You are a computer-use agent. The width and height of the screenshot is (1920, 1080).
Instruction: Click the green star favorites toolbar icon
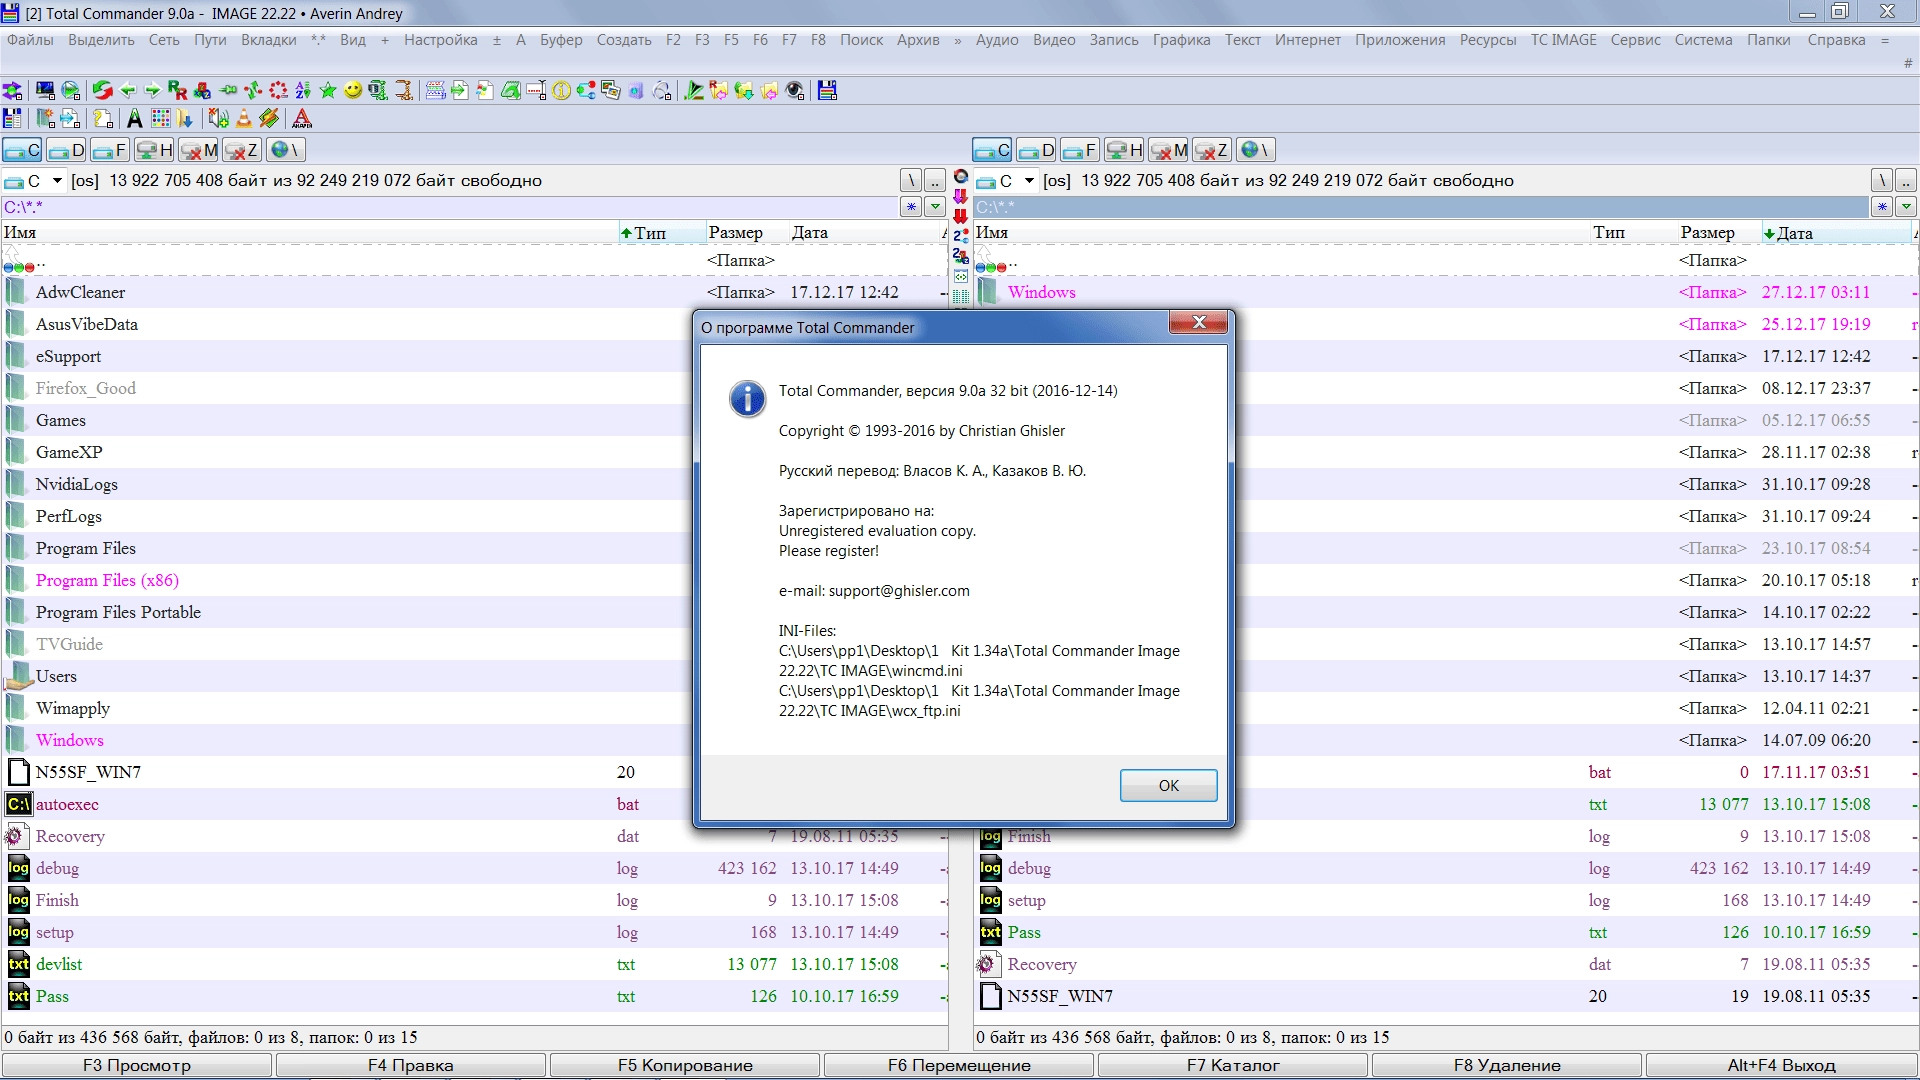(328, 90)
